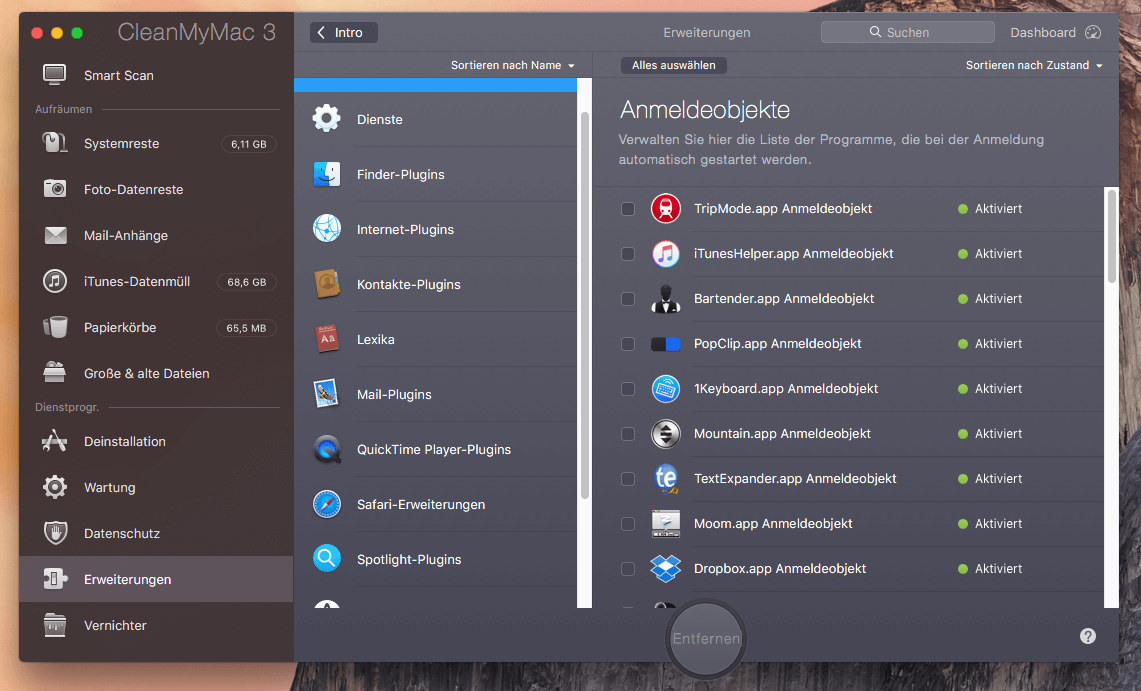The width and height of the screenshot is (1141, 691).
Task: Toggle Aktiviert status for Dropbox.app
Action: click(990, 569)
